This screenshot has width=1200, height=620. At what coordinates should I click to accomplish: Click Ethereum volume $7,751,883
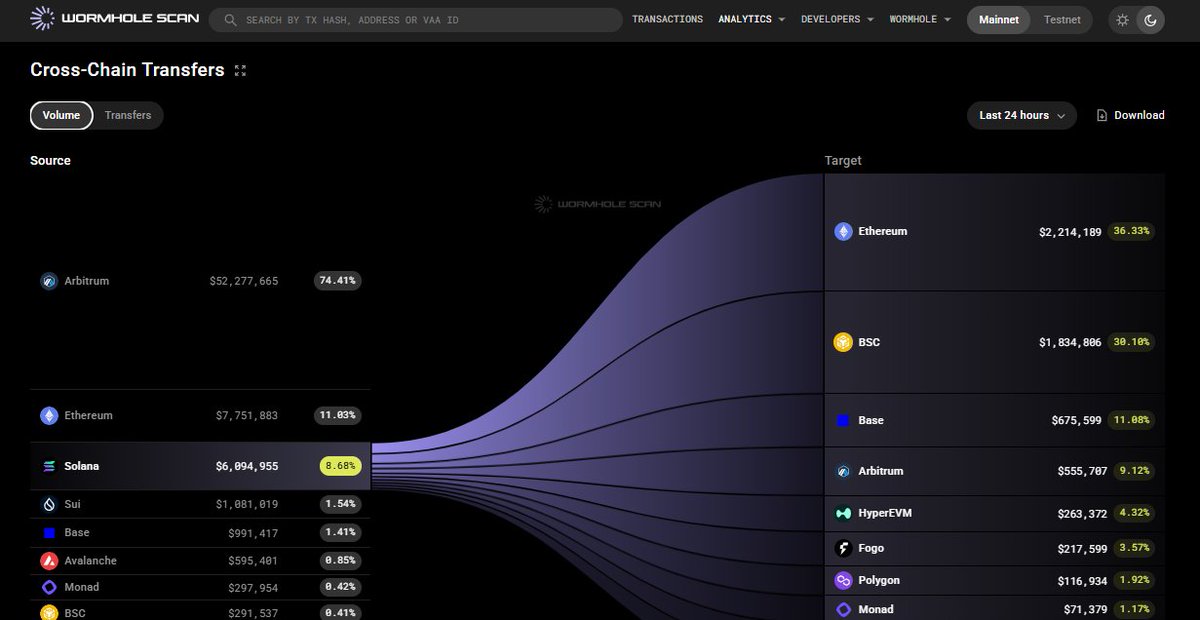click(x=247, y=415)
